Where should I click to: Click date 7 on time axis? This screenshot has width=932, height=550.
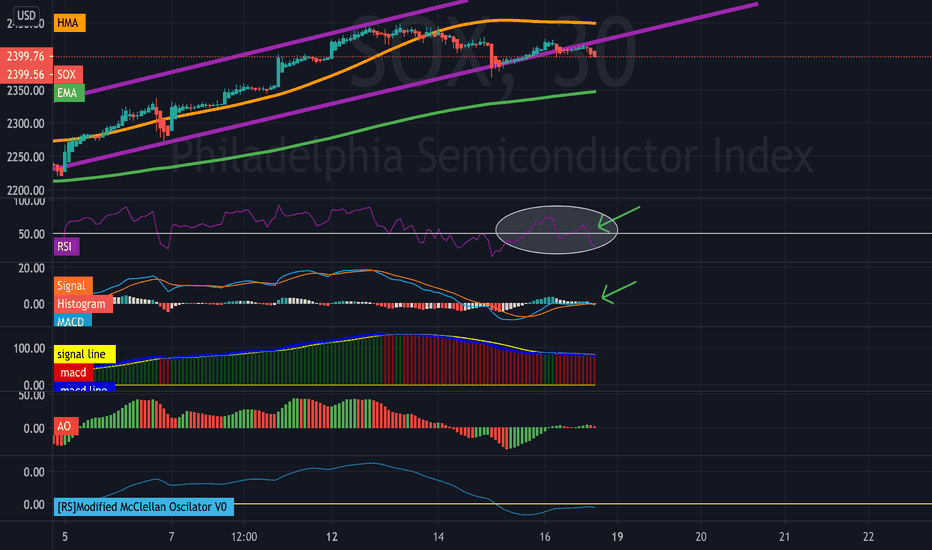coord(171,537)
